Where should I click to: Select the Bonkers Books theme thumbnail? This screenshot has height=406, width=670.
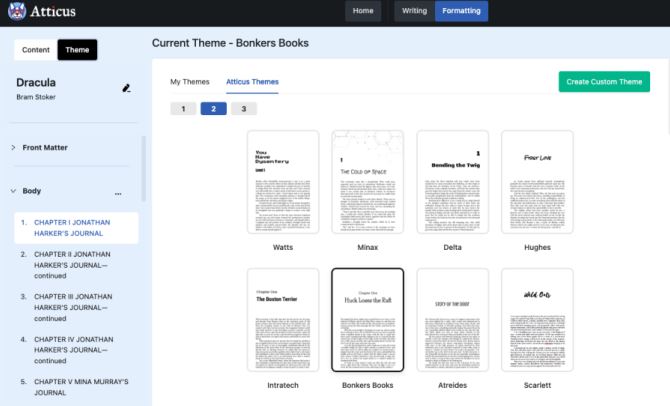click(367, 320)
